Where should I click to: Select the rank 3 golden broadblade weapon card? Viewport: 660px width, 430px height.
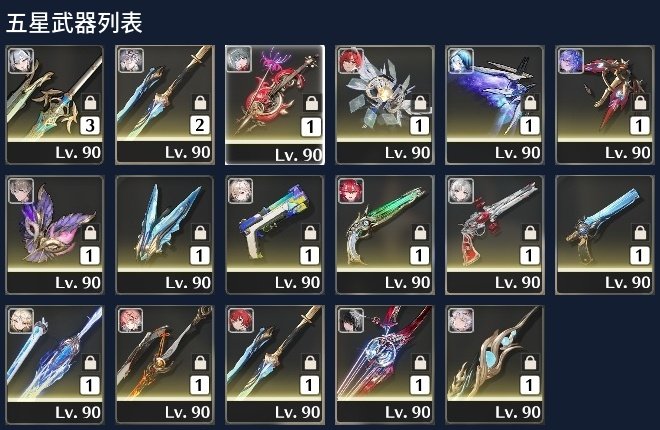point(55,105)
